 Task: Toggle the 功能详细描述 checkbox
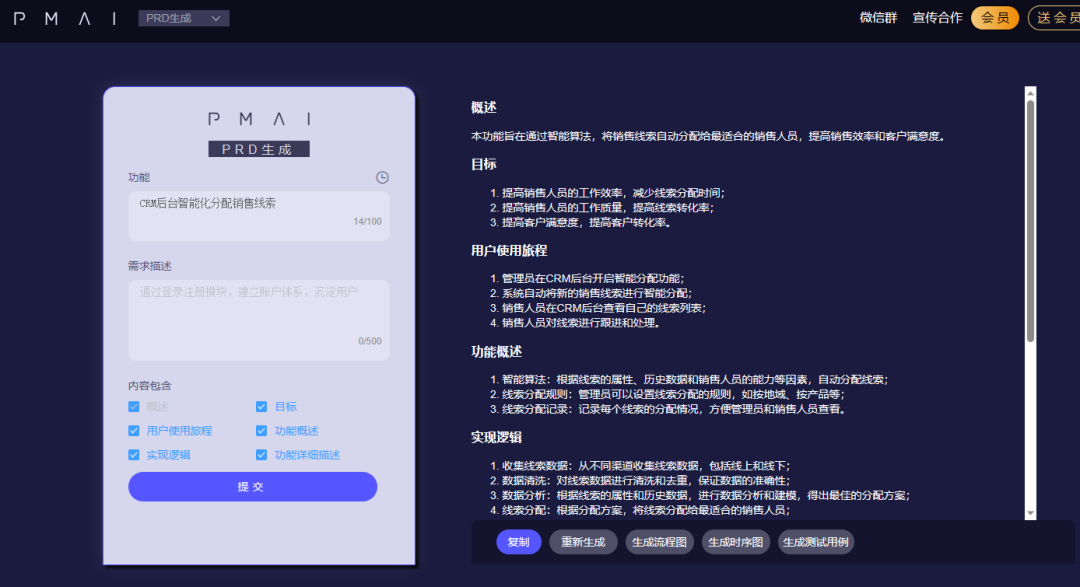point(261,454)
